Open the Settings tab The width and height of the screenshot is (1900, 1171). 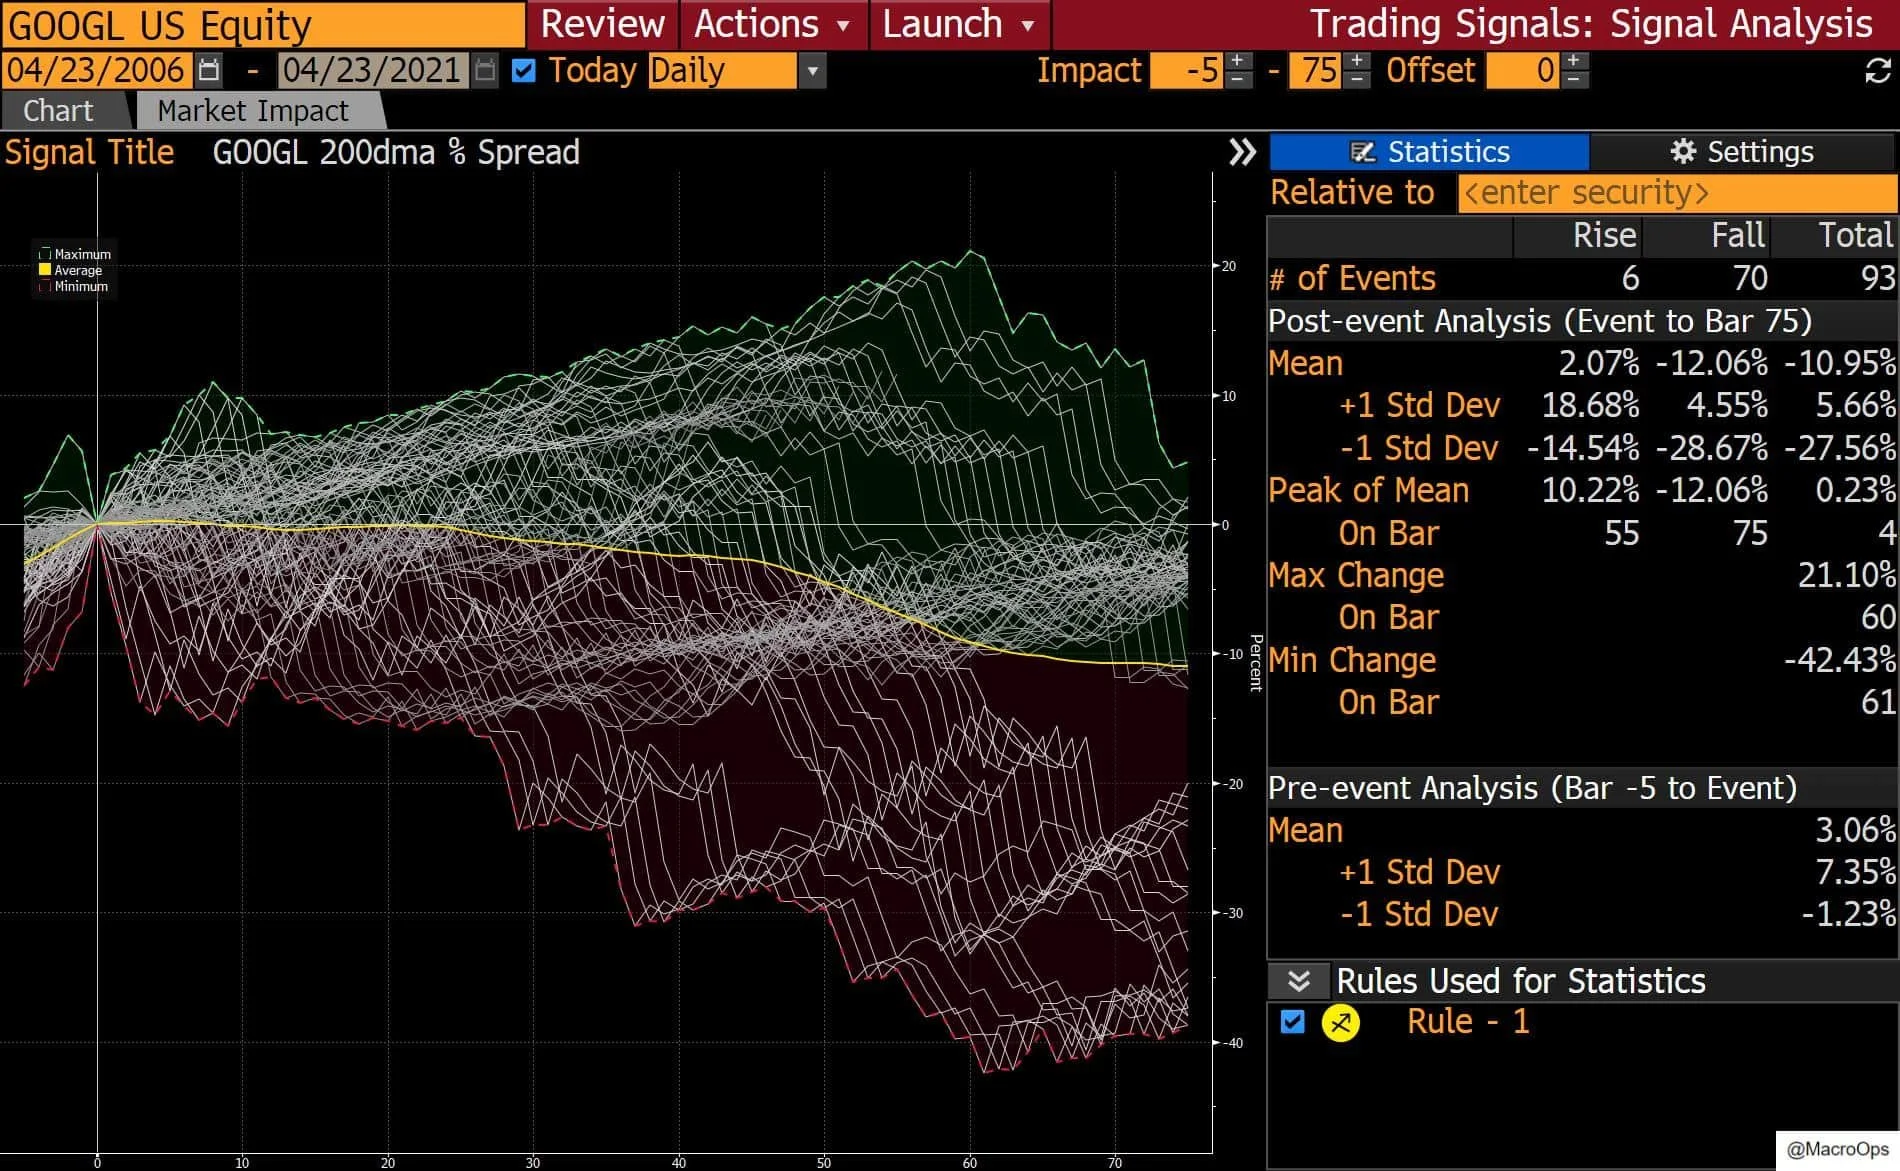click(x=1741, y=152)
